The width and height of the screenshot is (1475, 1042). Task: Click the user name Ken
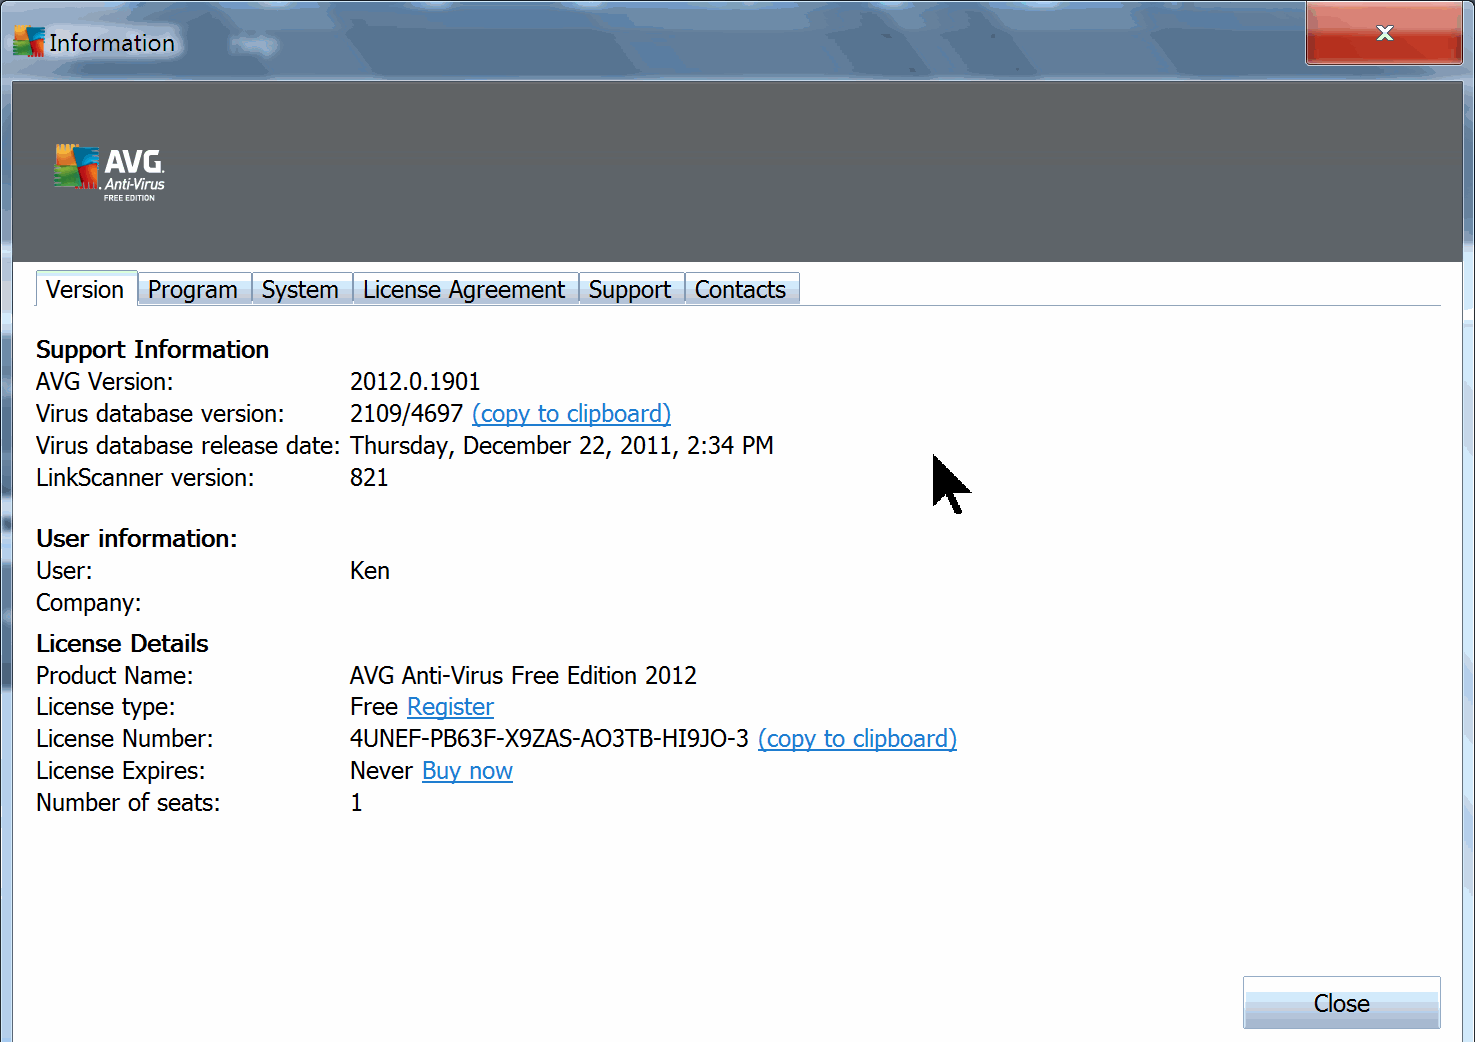(x=370, y=571)
